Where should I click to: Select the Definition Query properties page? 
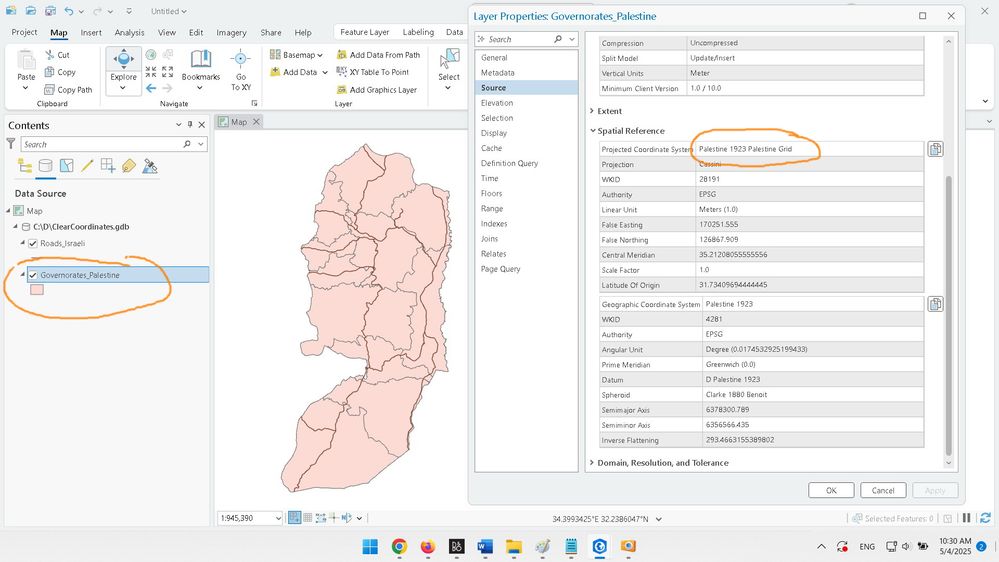[x=509, y=163]
